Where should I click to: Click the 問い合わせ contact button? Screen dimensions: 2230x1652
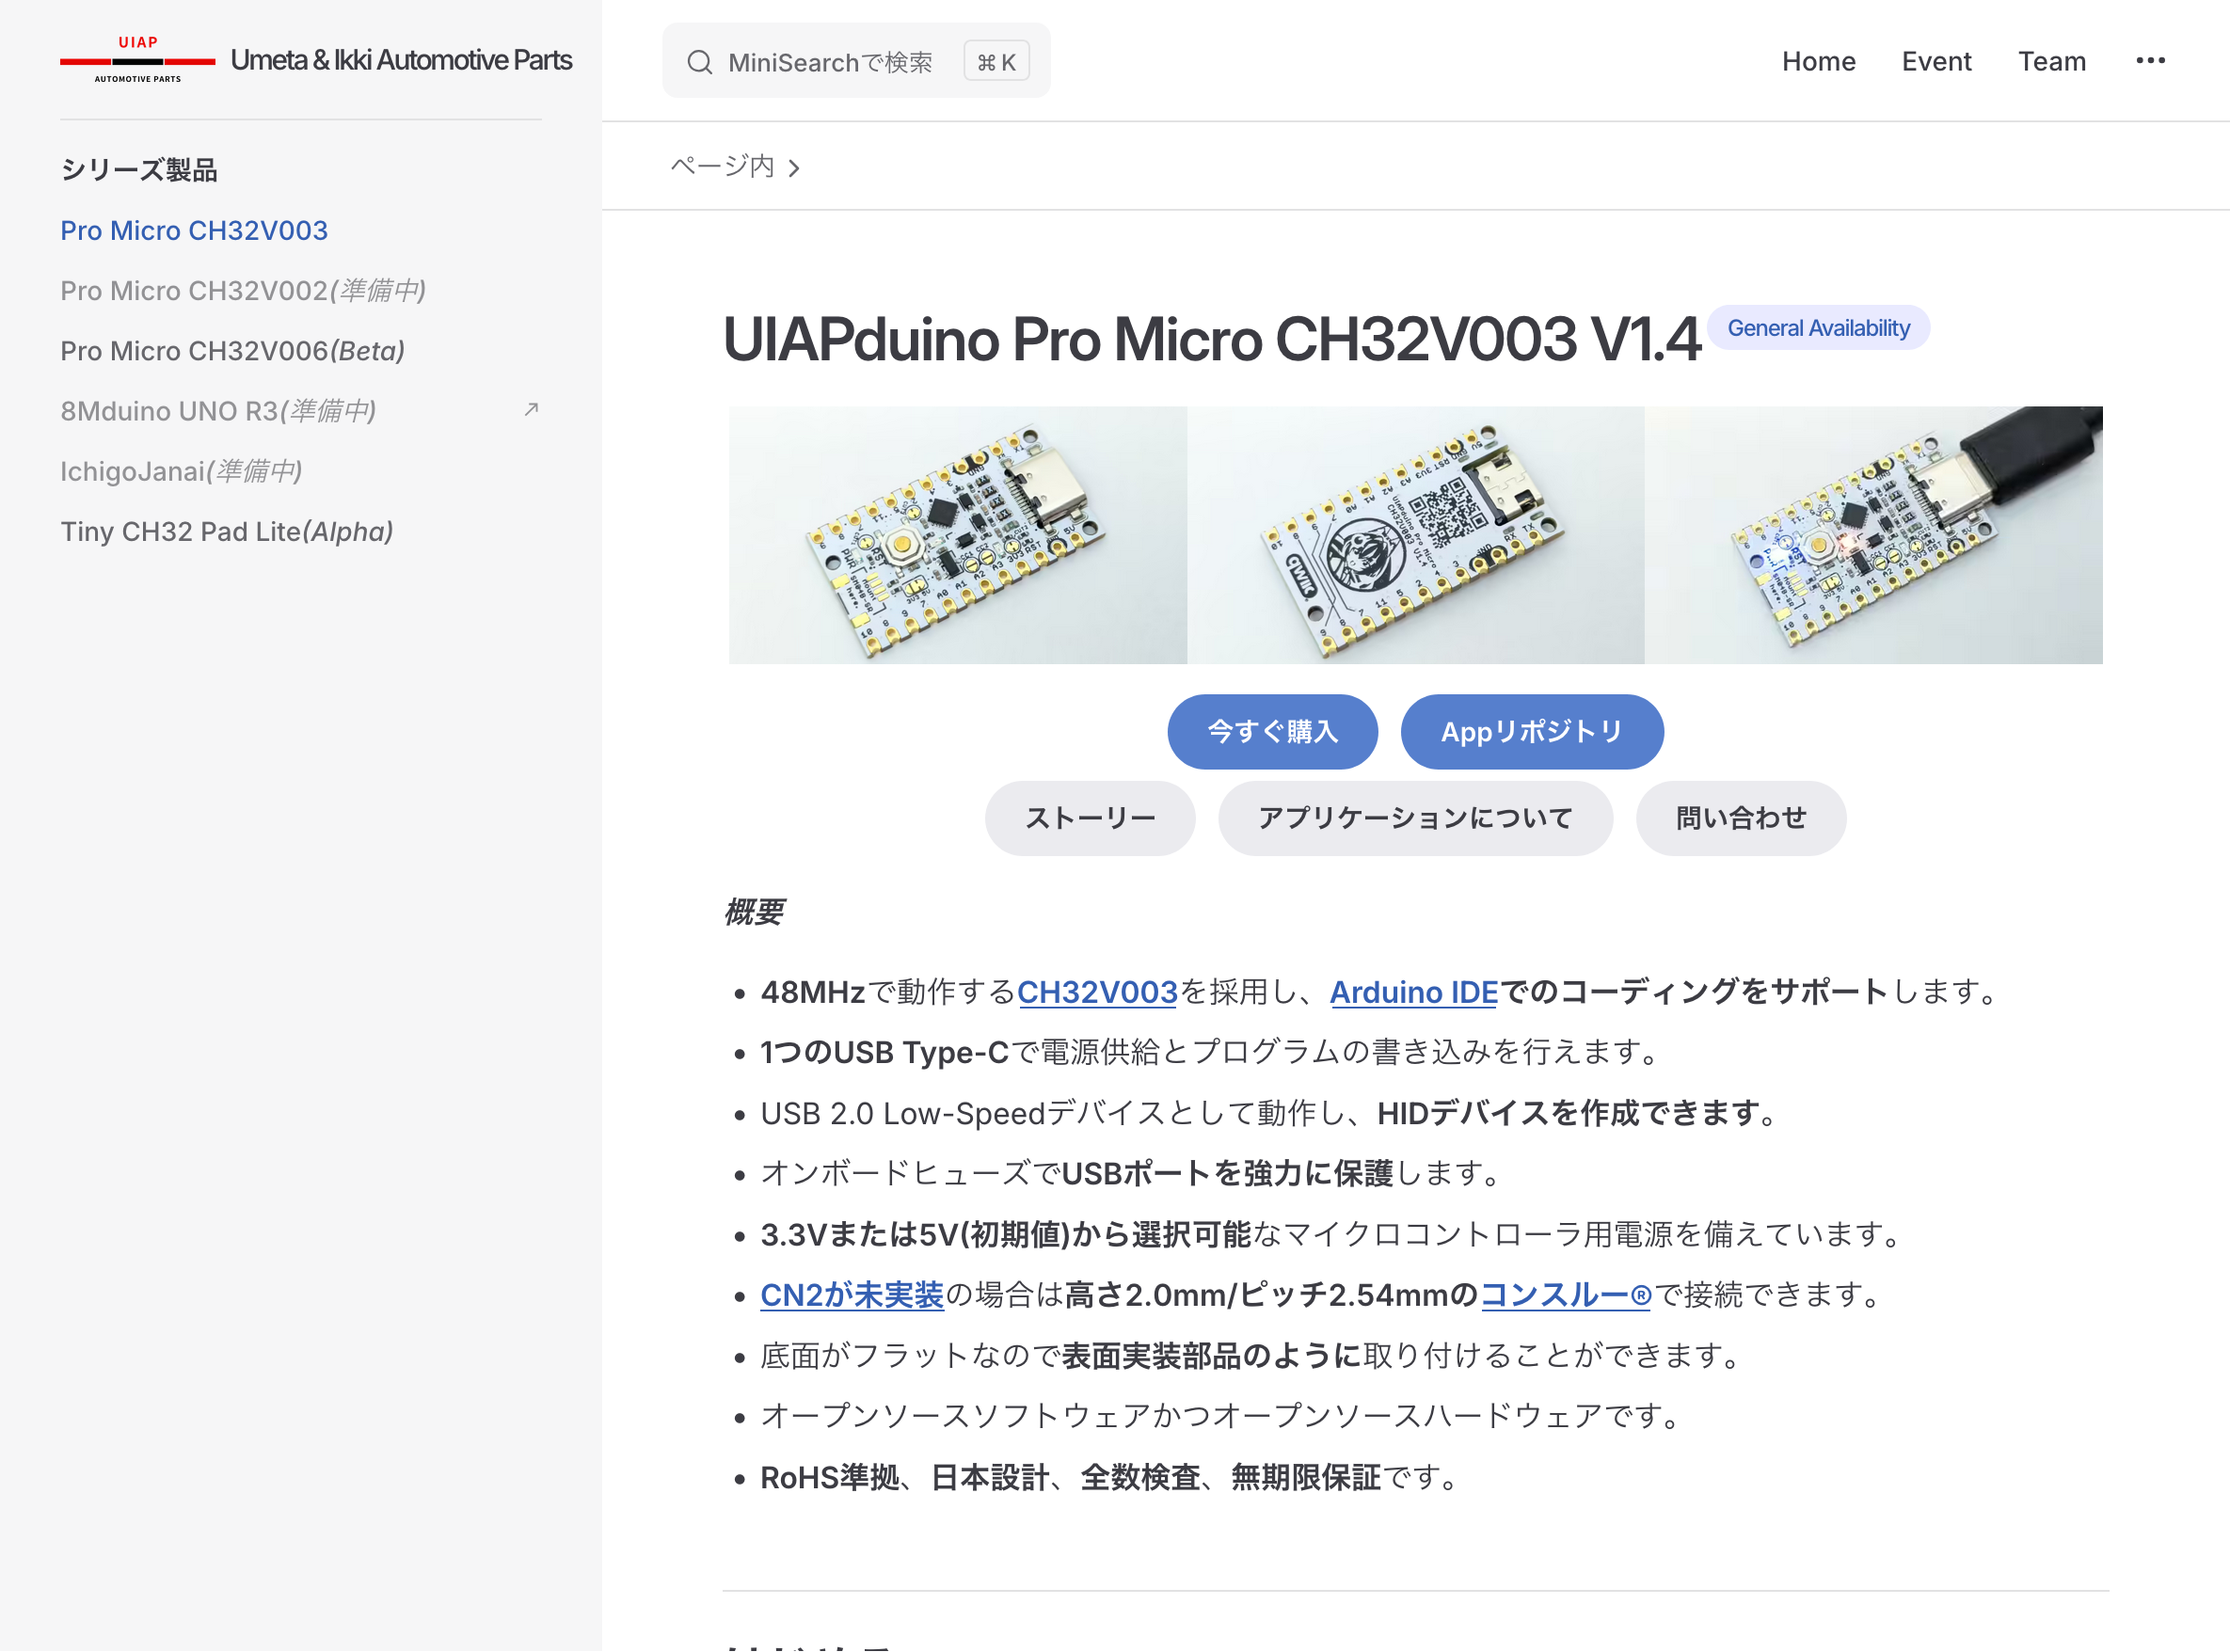coord(1740,818)
